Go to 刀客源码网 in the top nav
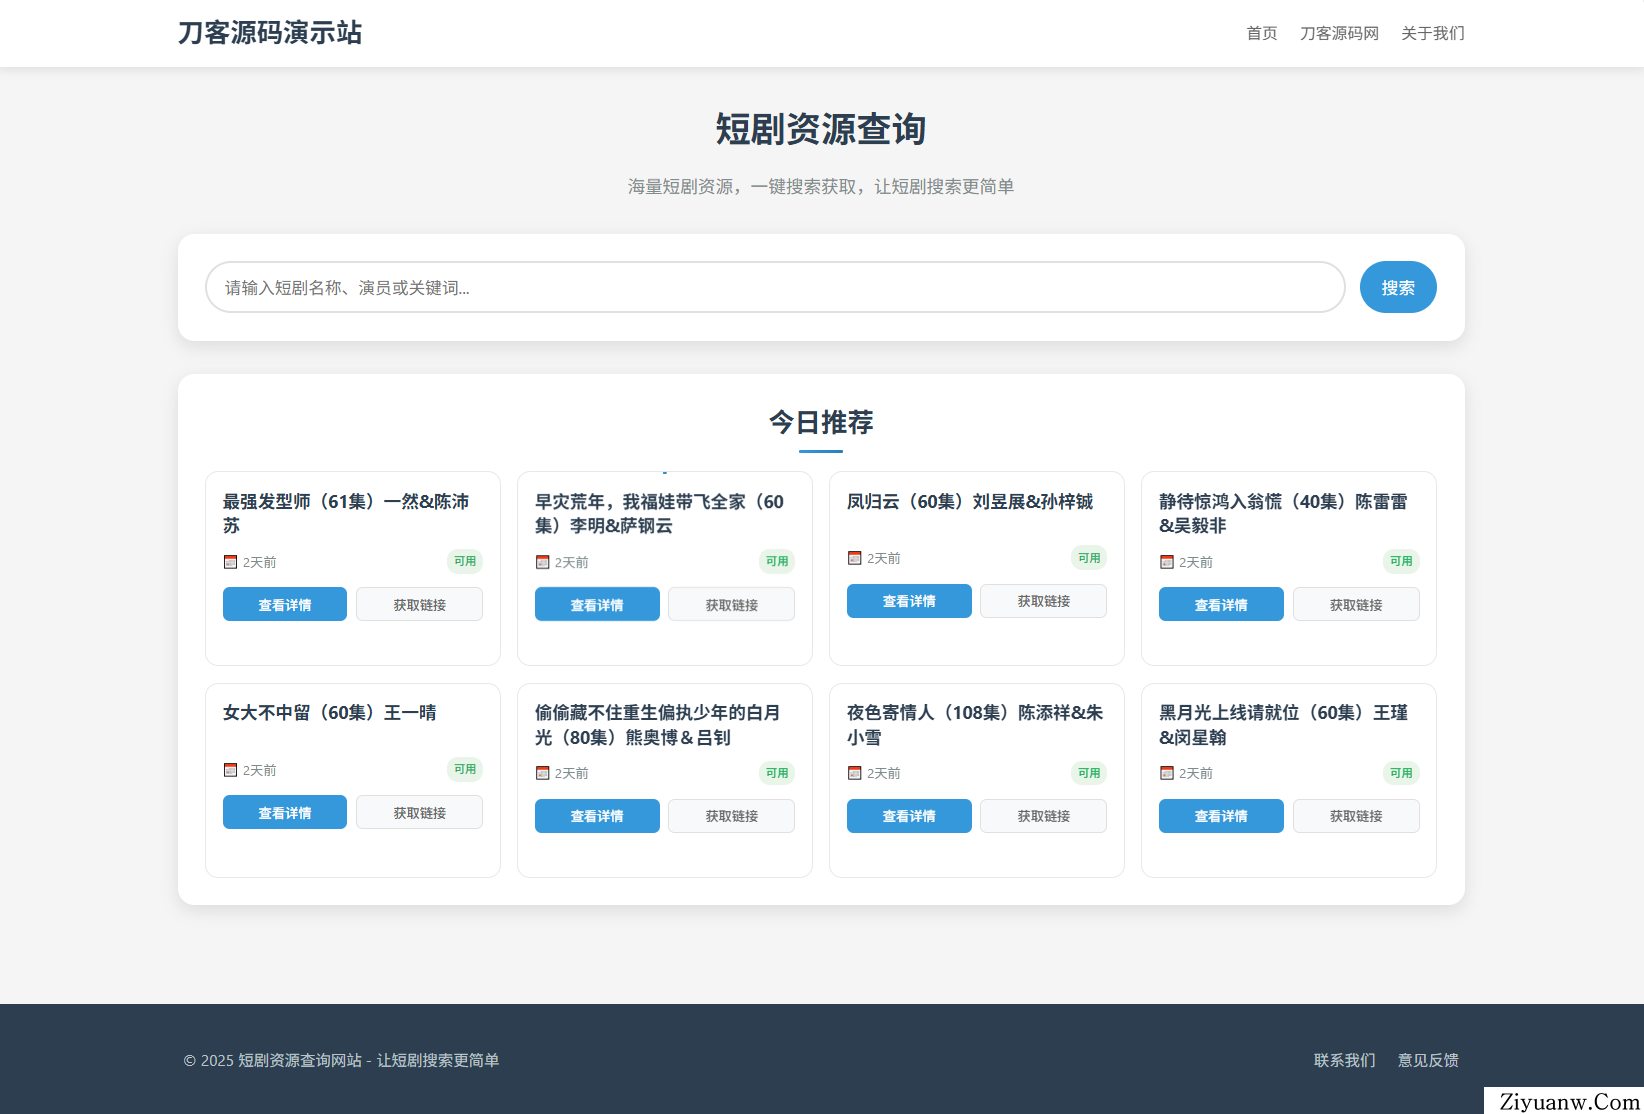This screenshot has width=1644, height=1114. (1339, 33)
